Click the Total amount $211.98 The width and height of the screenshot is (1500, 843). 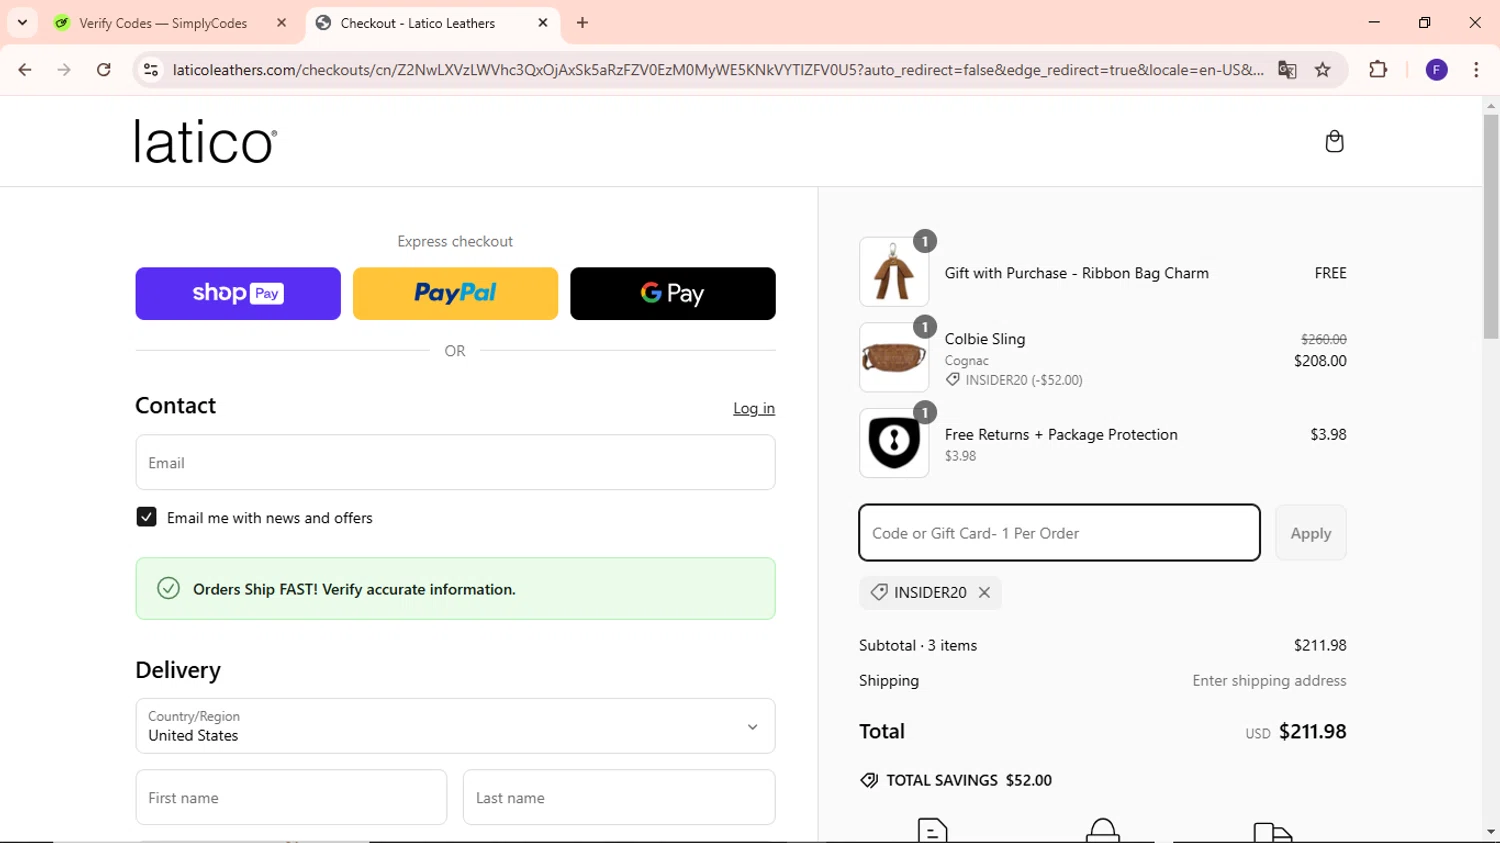1312,731
